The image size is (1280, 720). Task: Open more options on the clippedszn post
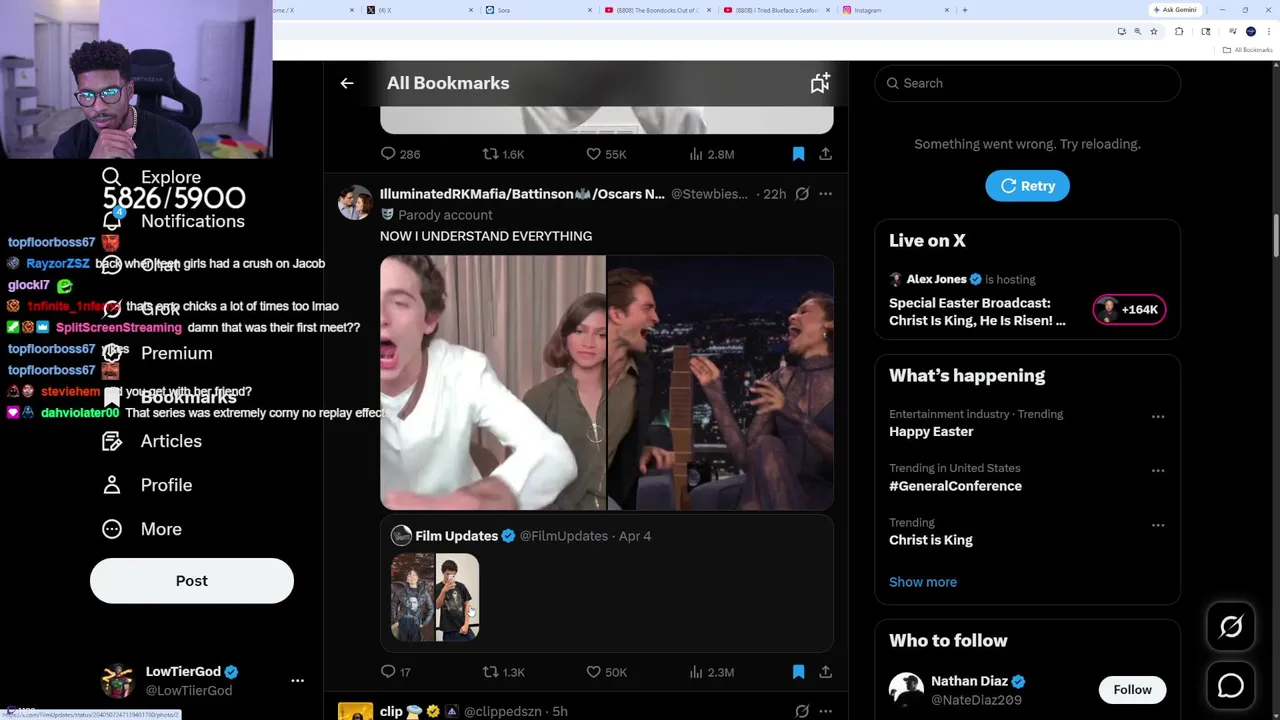tap(825, 711)
